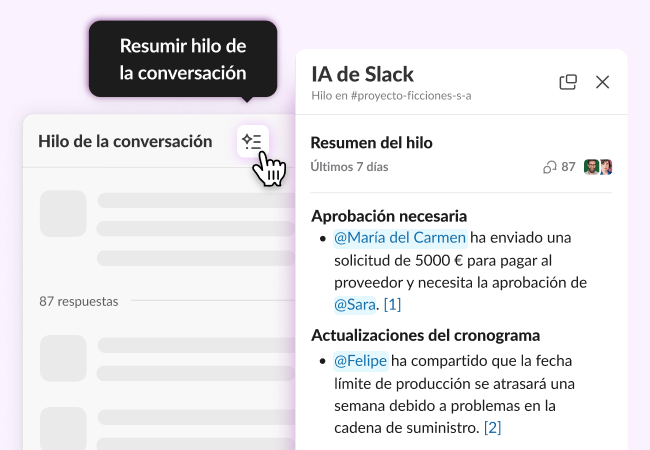
Task: Click the 'Resumir hilo de la conversación' tooltip
Action: (183, 59)
